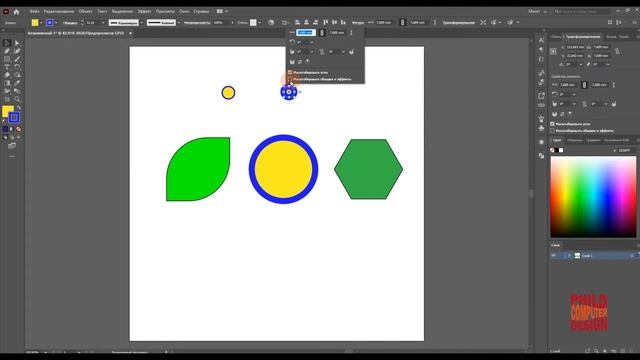Open stroke color dropdown in control bar

coord(56,23)
